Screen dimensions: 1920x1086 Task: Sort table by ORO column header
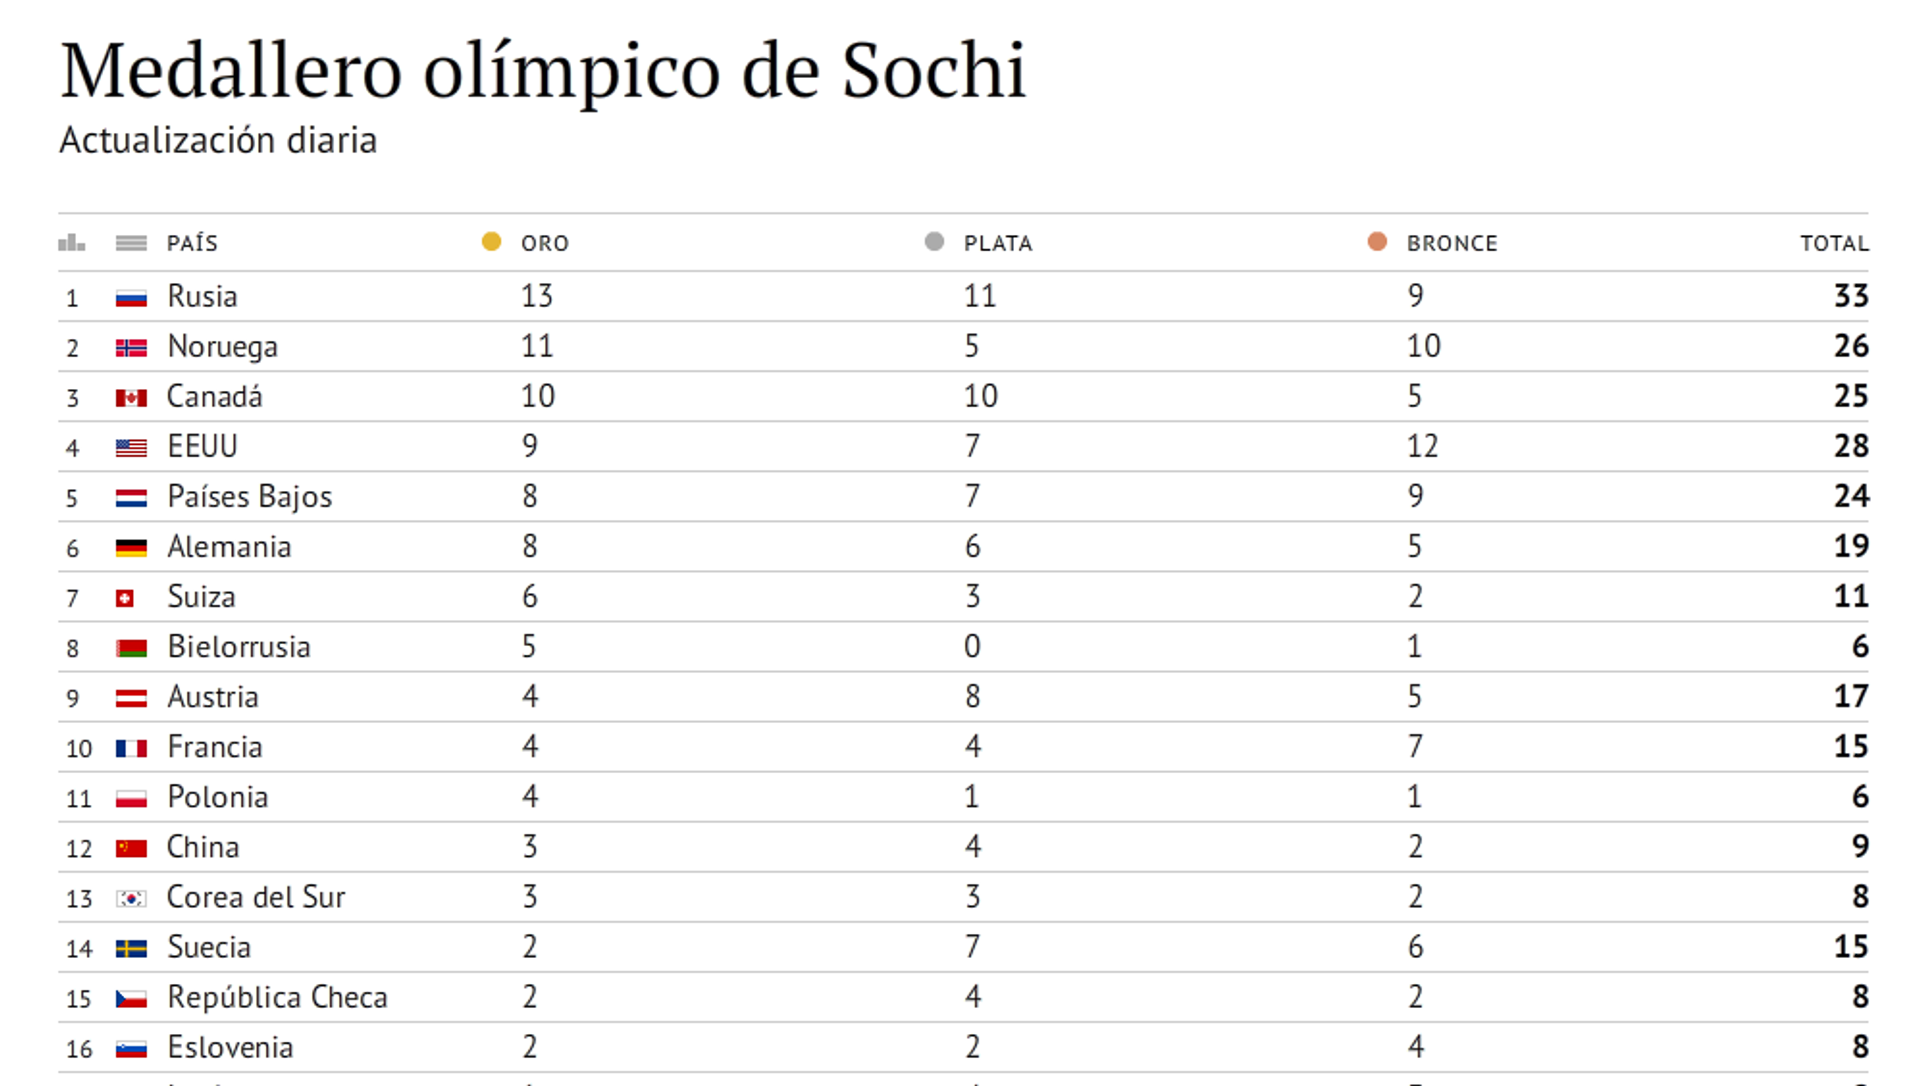(545, 243)
